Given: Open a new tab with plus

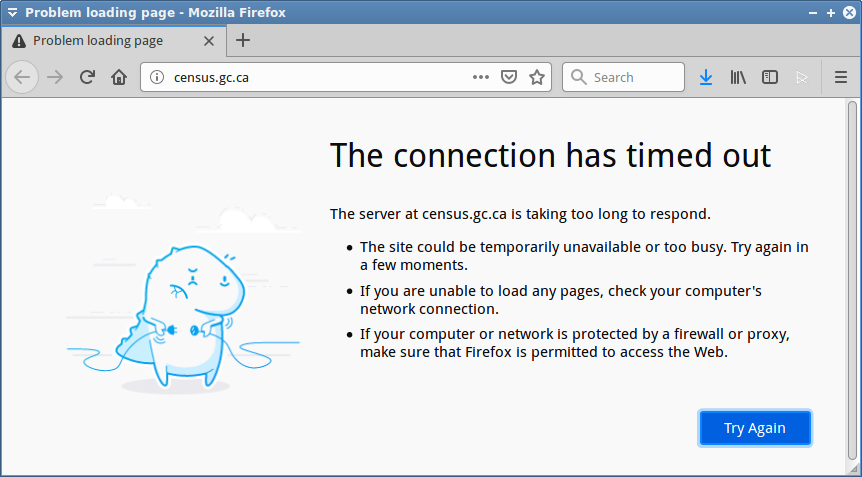Looking at the screenshot, I should point(242,41).
